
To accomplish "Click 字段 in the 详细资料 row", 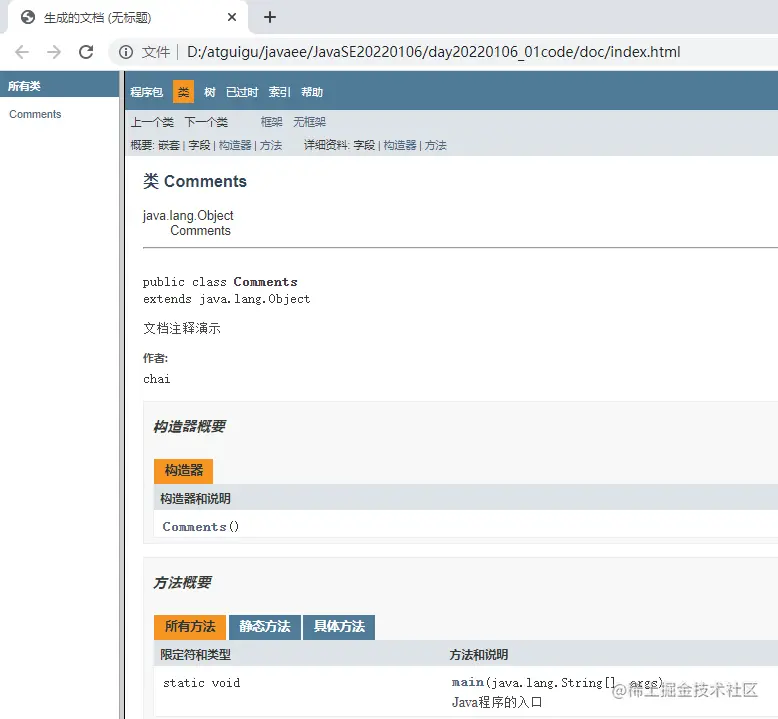I will tap(364, 145).
